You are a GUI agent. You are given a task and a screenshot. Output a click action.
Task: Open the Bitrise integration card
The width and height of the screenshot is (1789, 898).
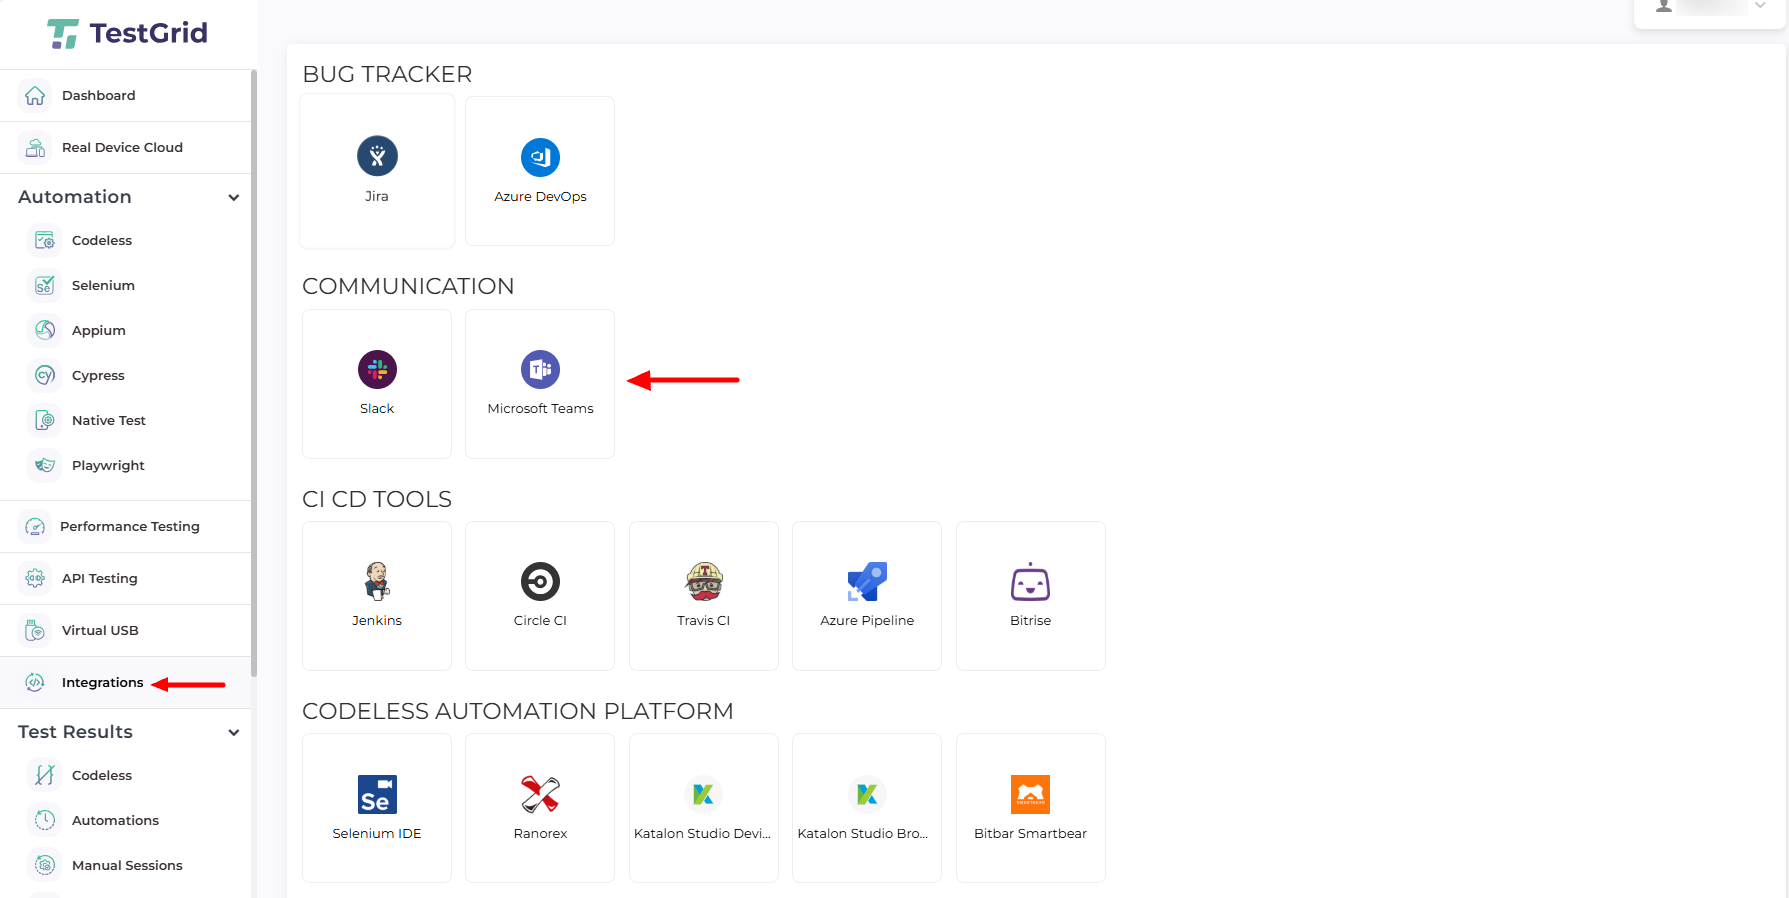tap(1030, 595)
